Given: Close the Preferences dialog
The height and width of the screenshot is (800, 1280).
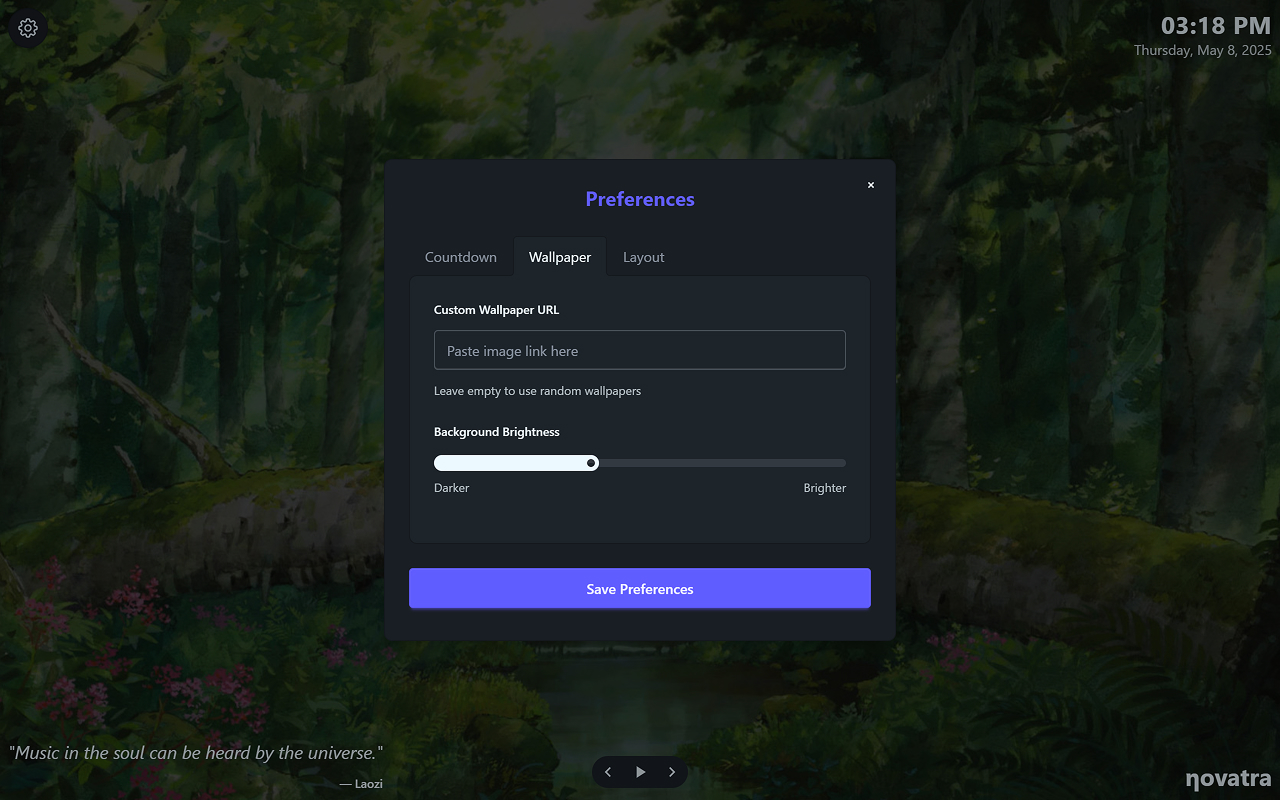Looking at the screenshot, I should pyautogui.click(x=871, y=185).
